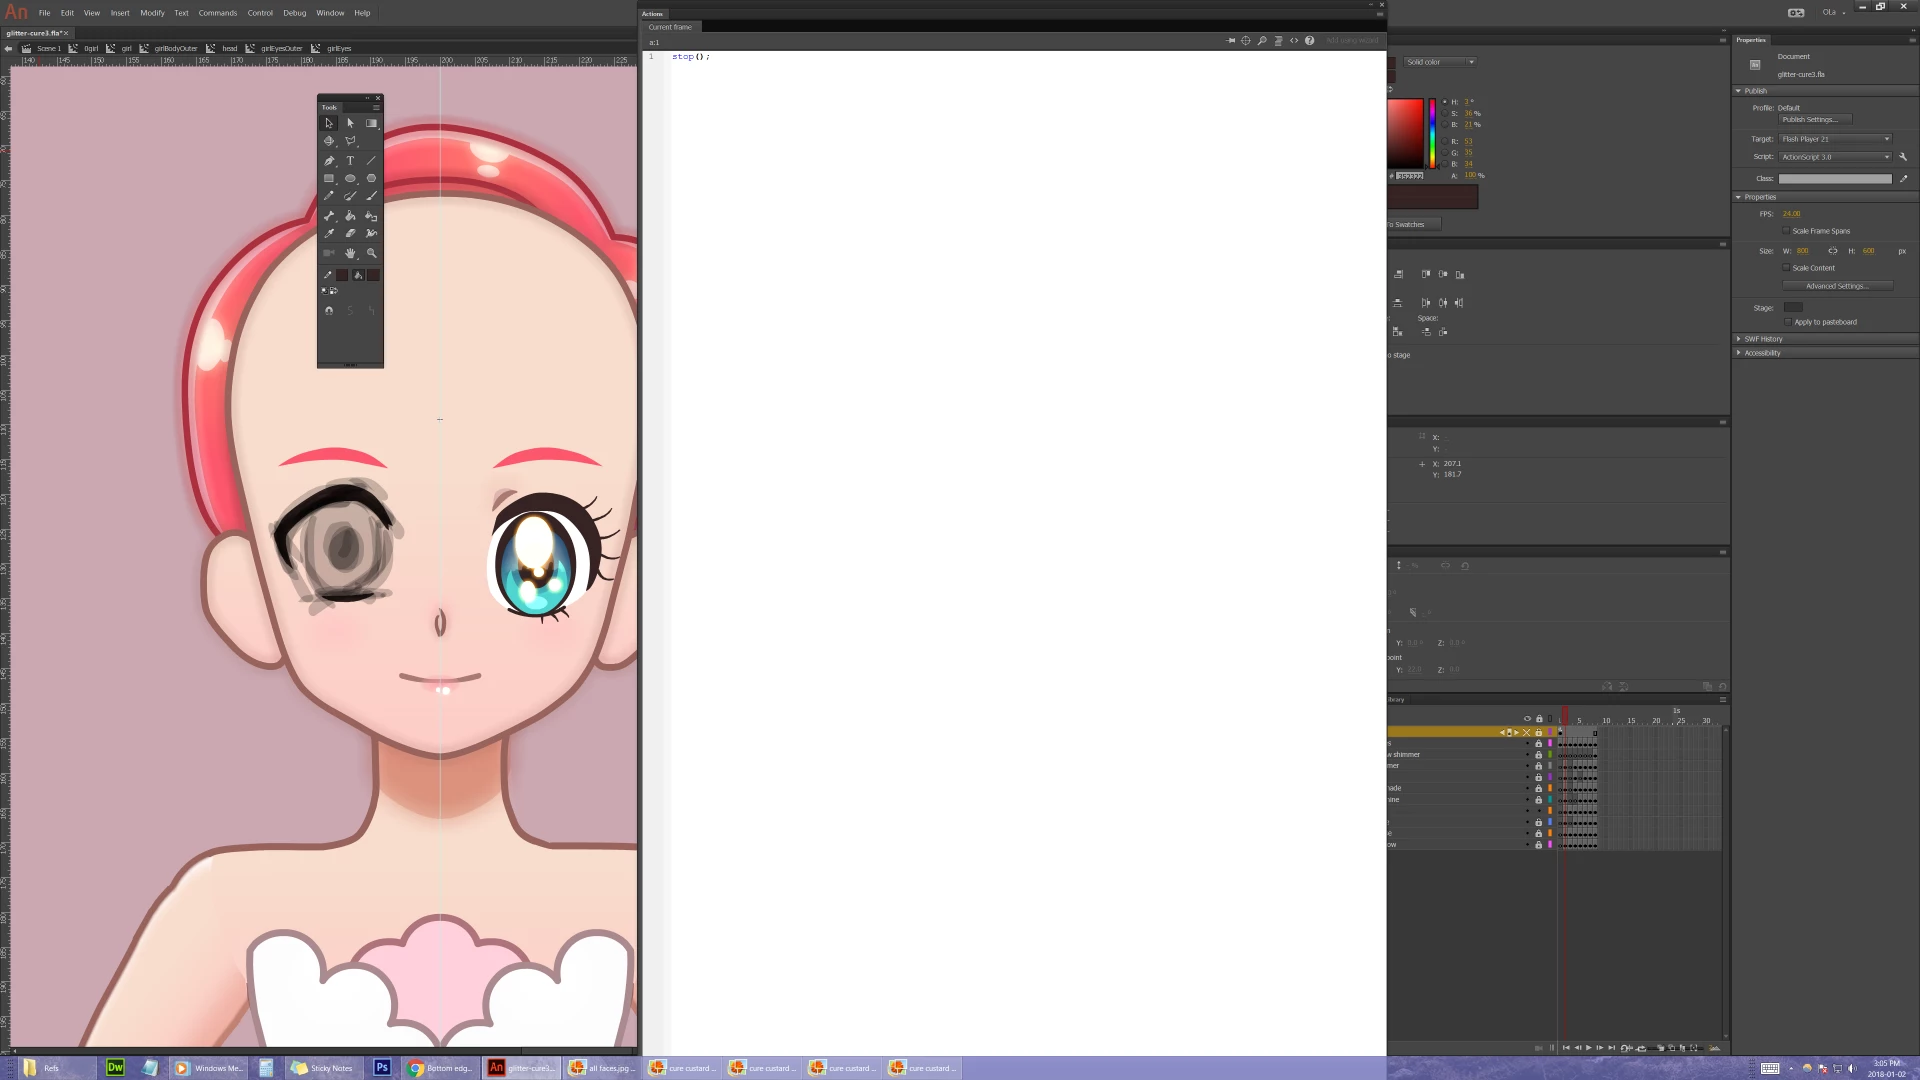This screenshot has width=1920, height=1080.
Task: Open the Commands menu
Action: [217, 13]
